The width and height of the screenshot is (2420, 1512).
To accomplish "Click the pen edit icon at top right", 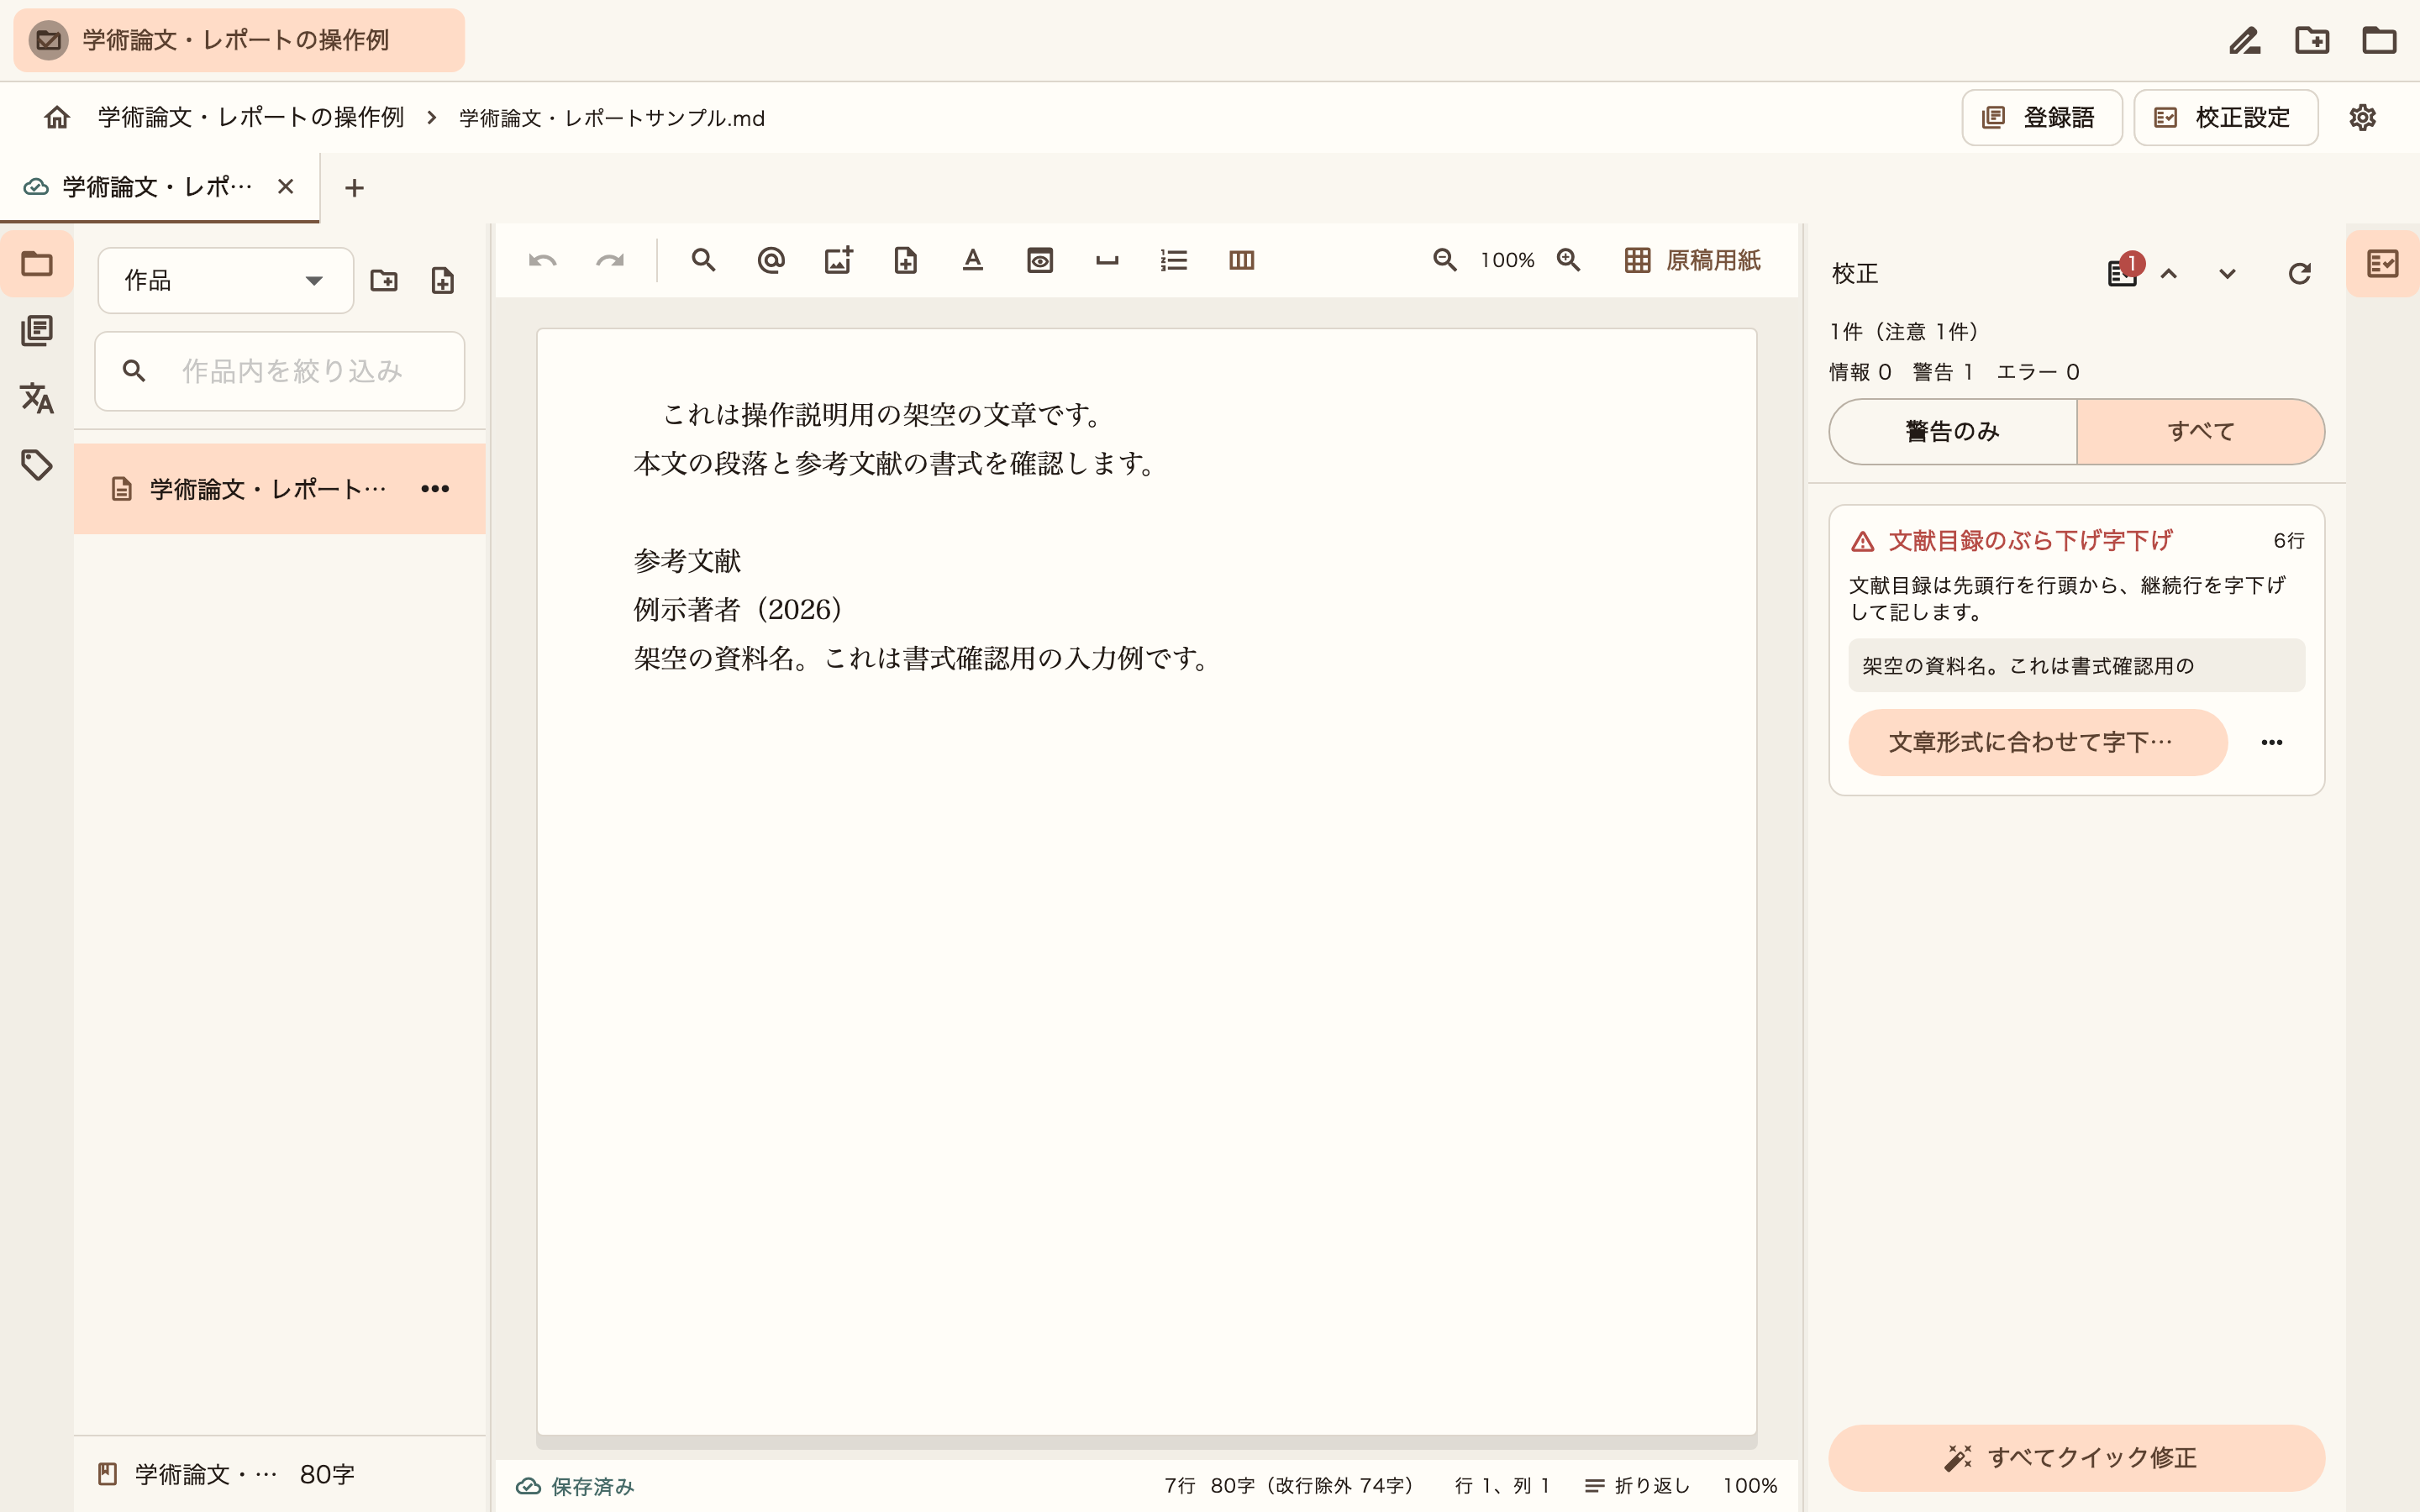I will coord(2244,40).
